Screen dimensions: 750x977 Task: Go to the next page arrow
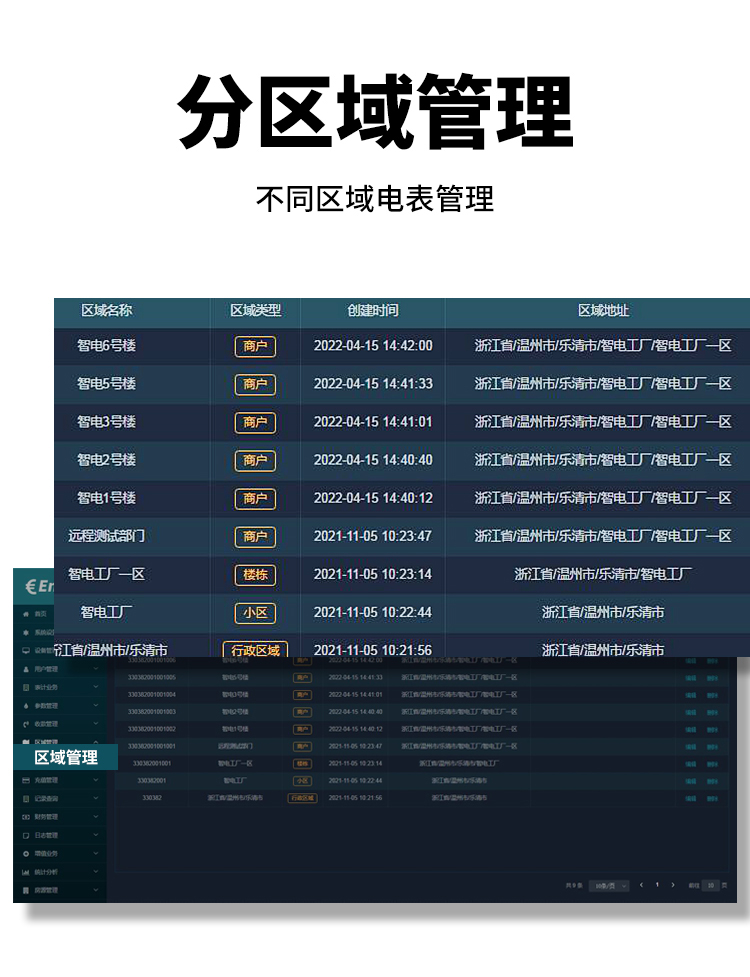coord(673,885)
